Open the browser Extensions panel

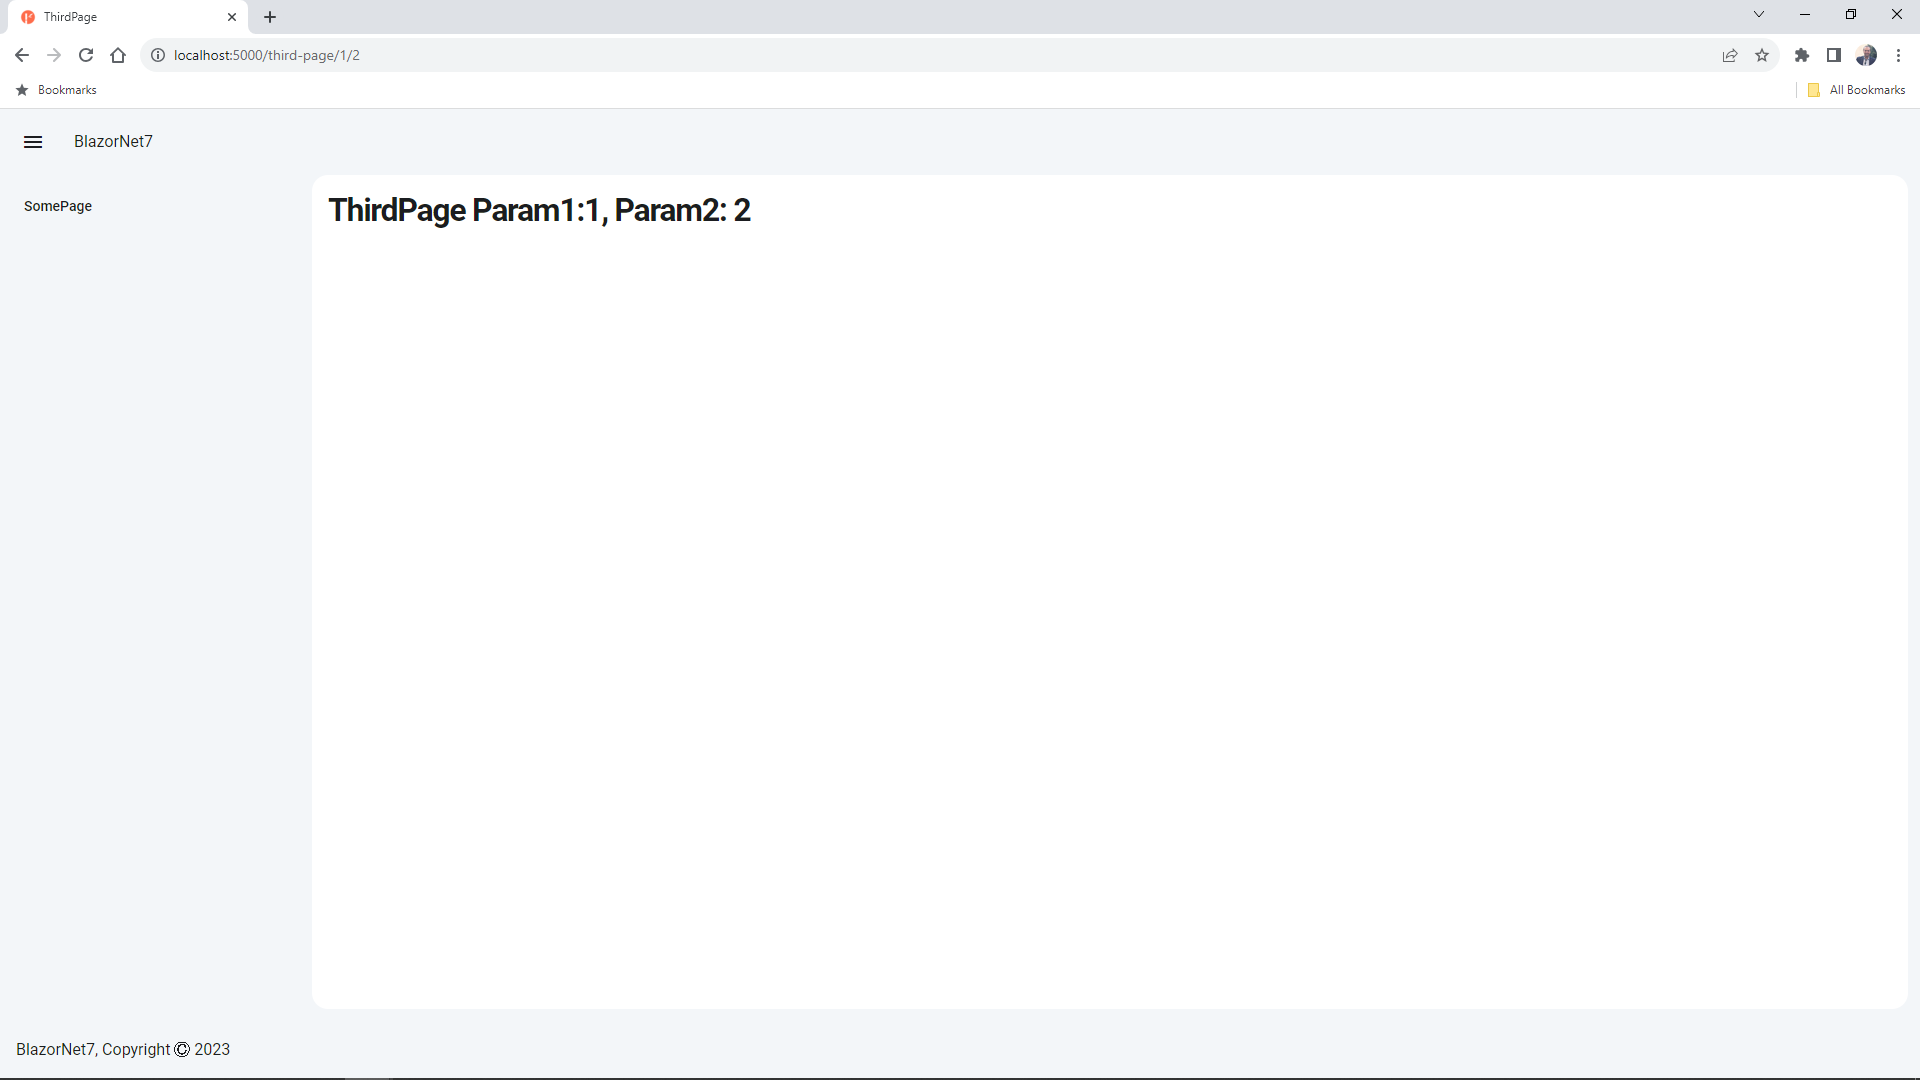coord(1802,55)
